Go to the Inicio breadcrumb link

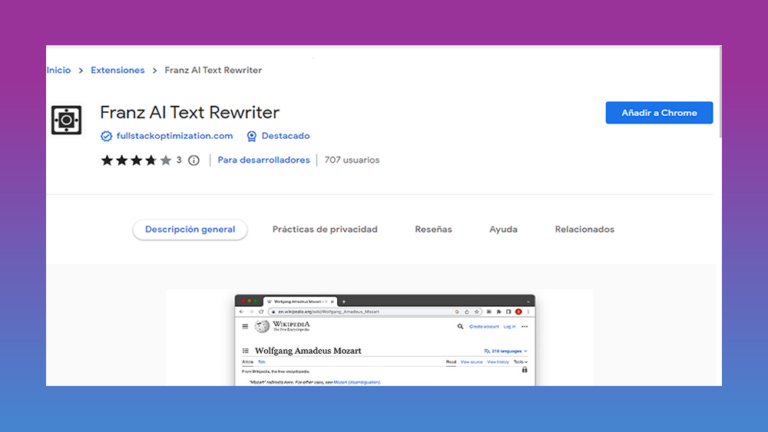(x=58, y=70)
